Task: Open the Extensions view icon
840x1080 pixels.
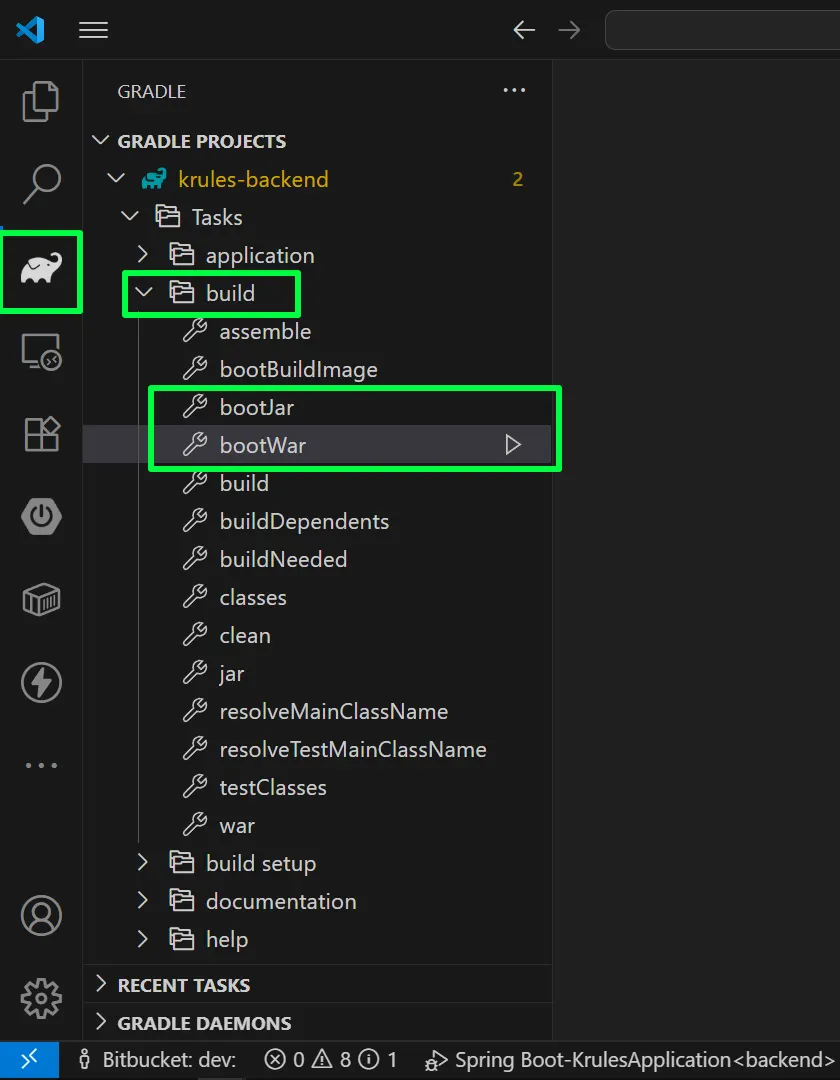Action: point(41,434)
